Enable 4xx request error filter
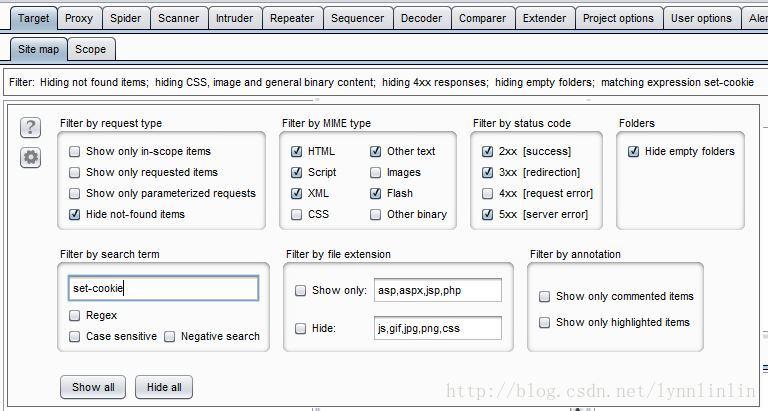The height and width of the screenshot is (411, 768). coord(488,193)
